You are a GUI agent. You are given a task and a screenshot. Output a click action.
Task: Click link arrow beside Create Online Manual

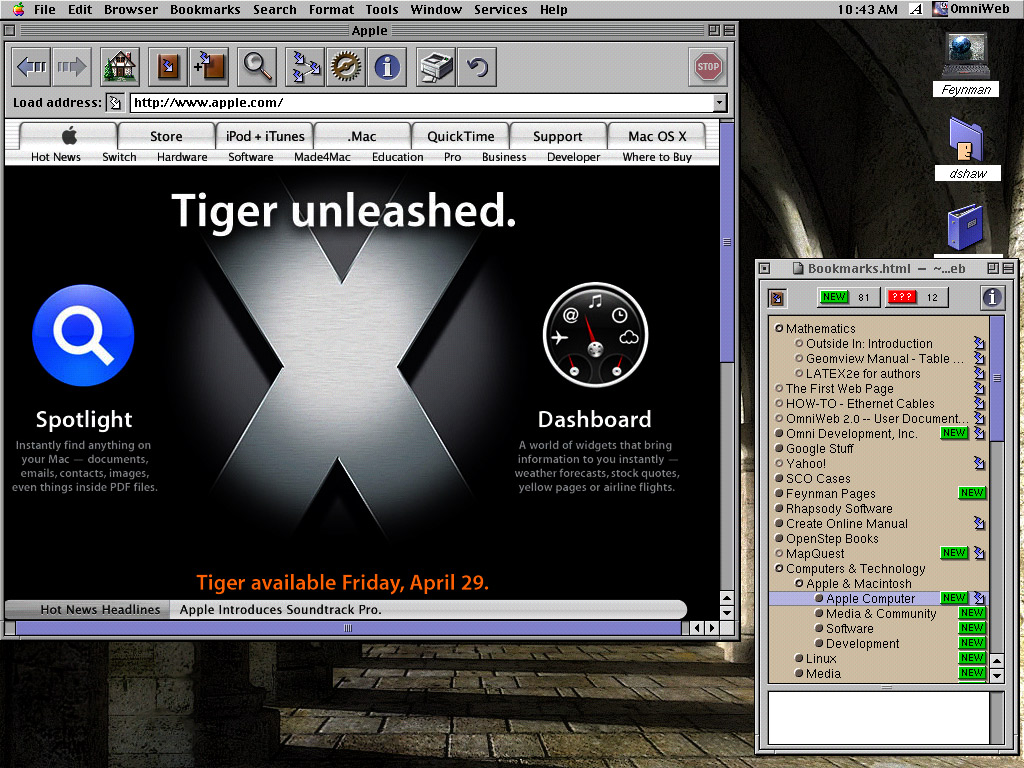click(979, 523)
